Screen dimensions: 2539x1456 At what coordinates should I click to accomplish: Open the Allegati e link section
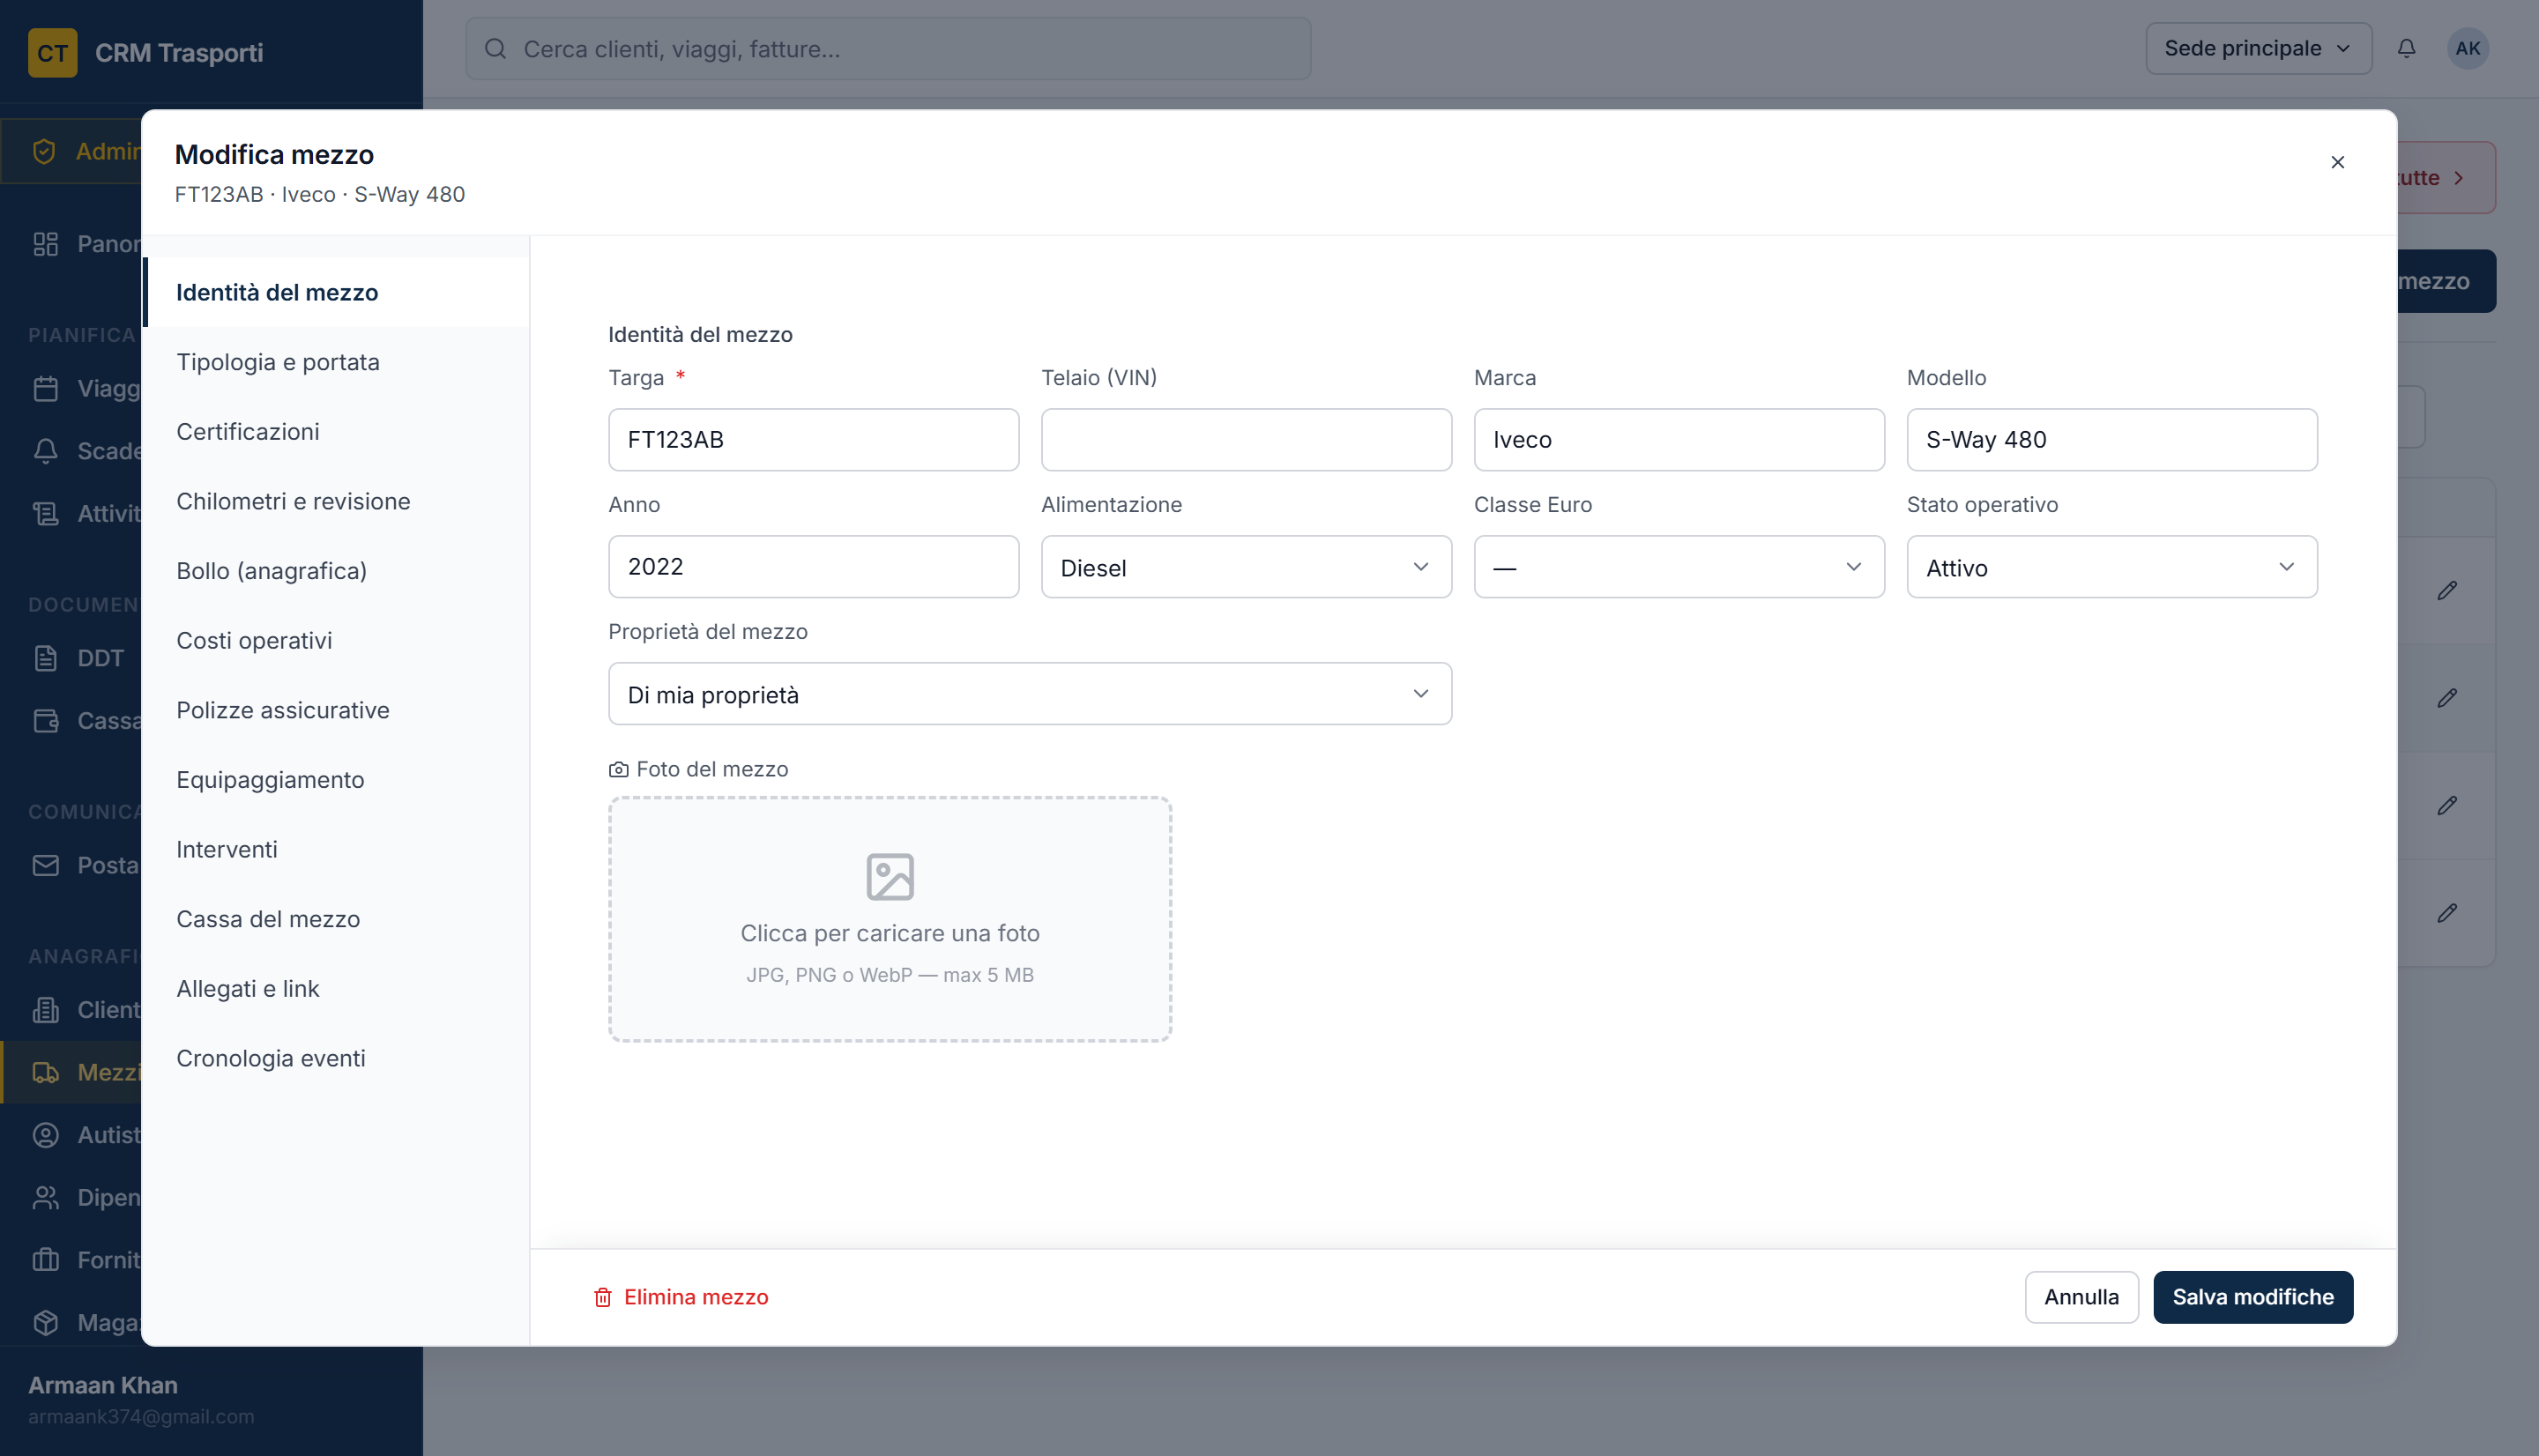click(x=336, y=989)
